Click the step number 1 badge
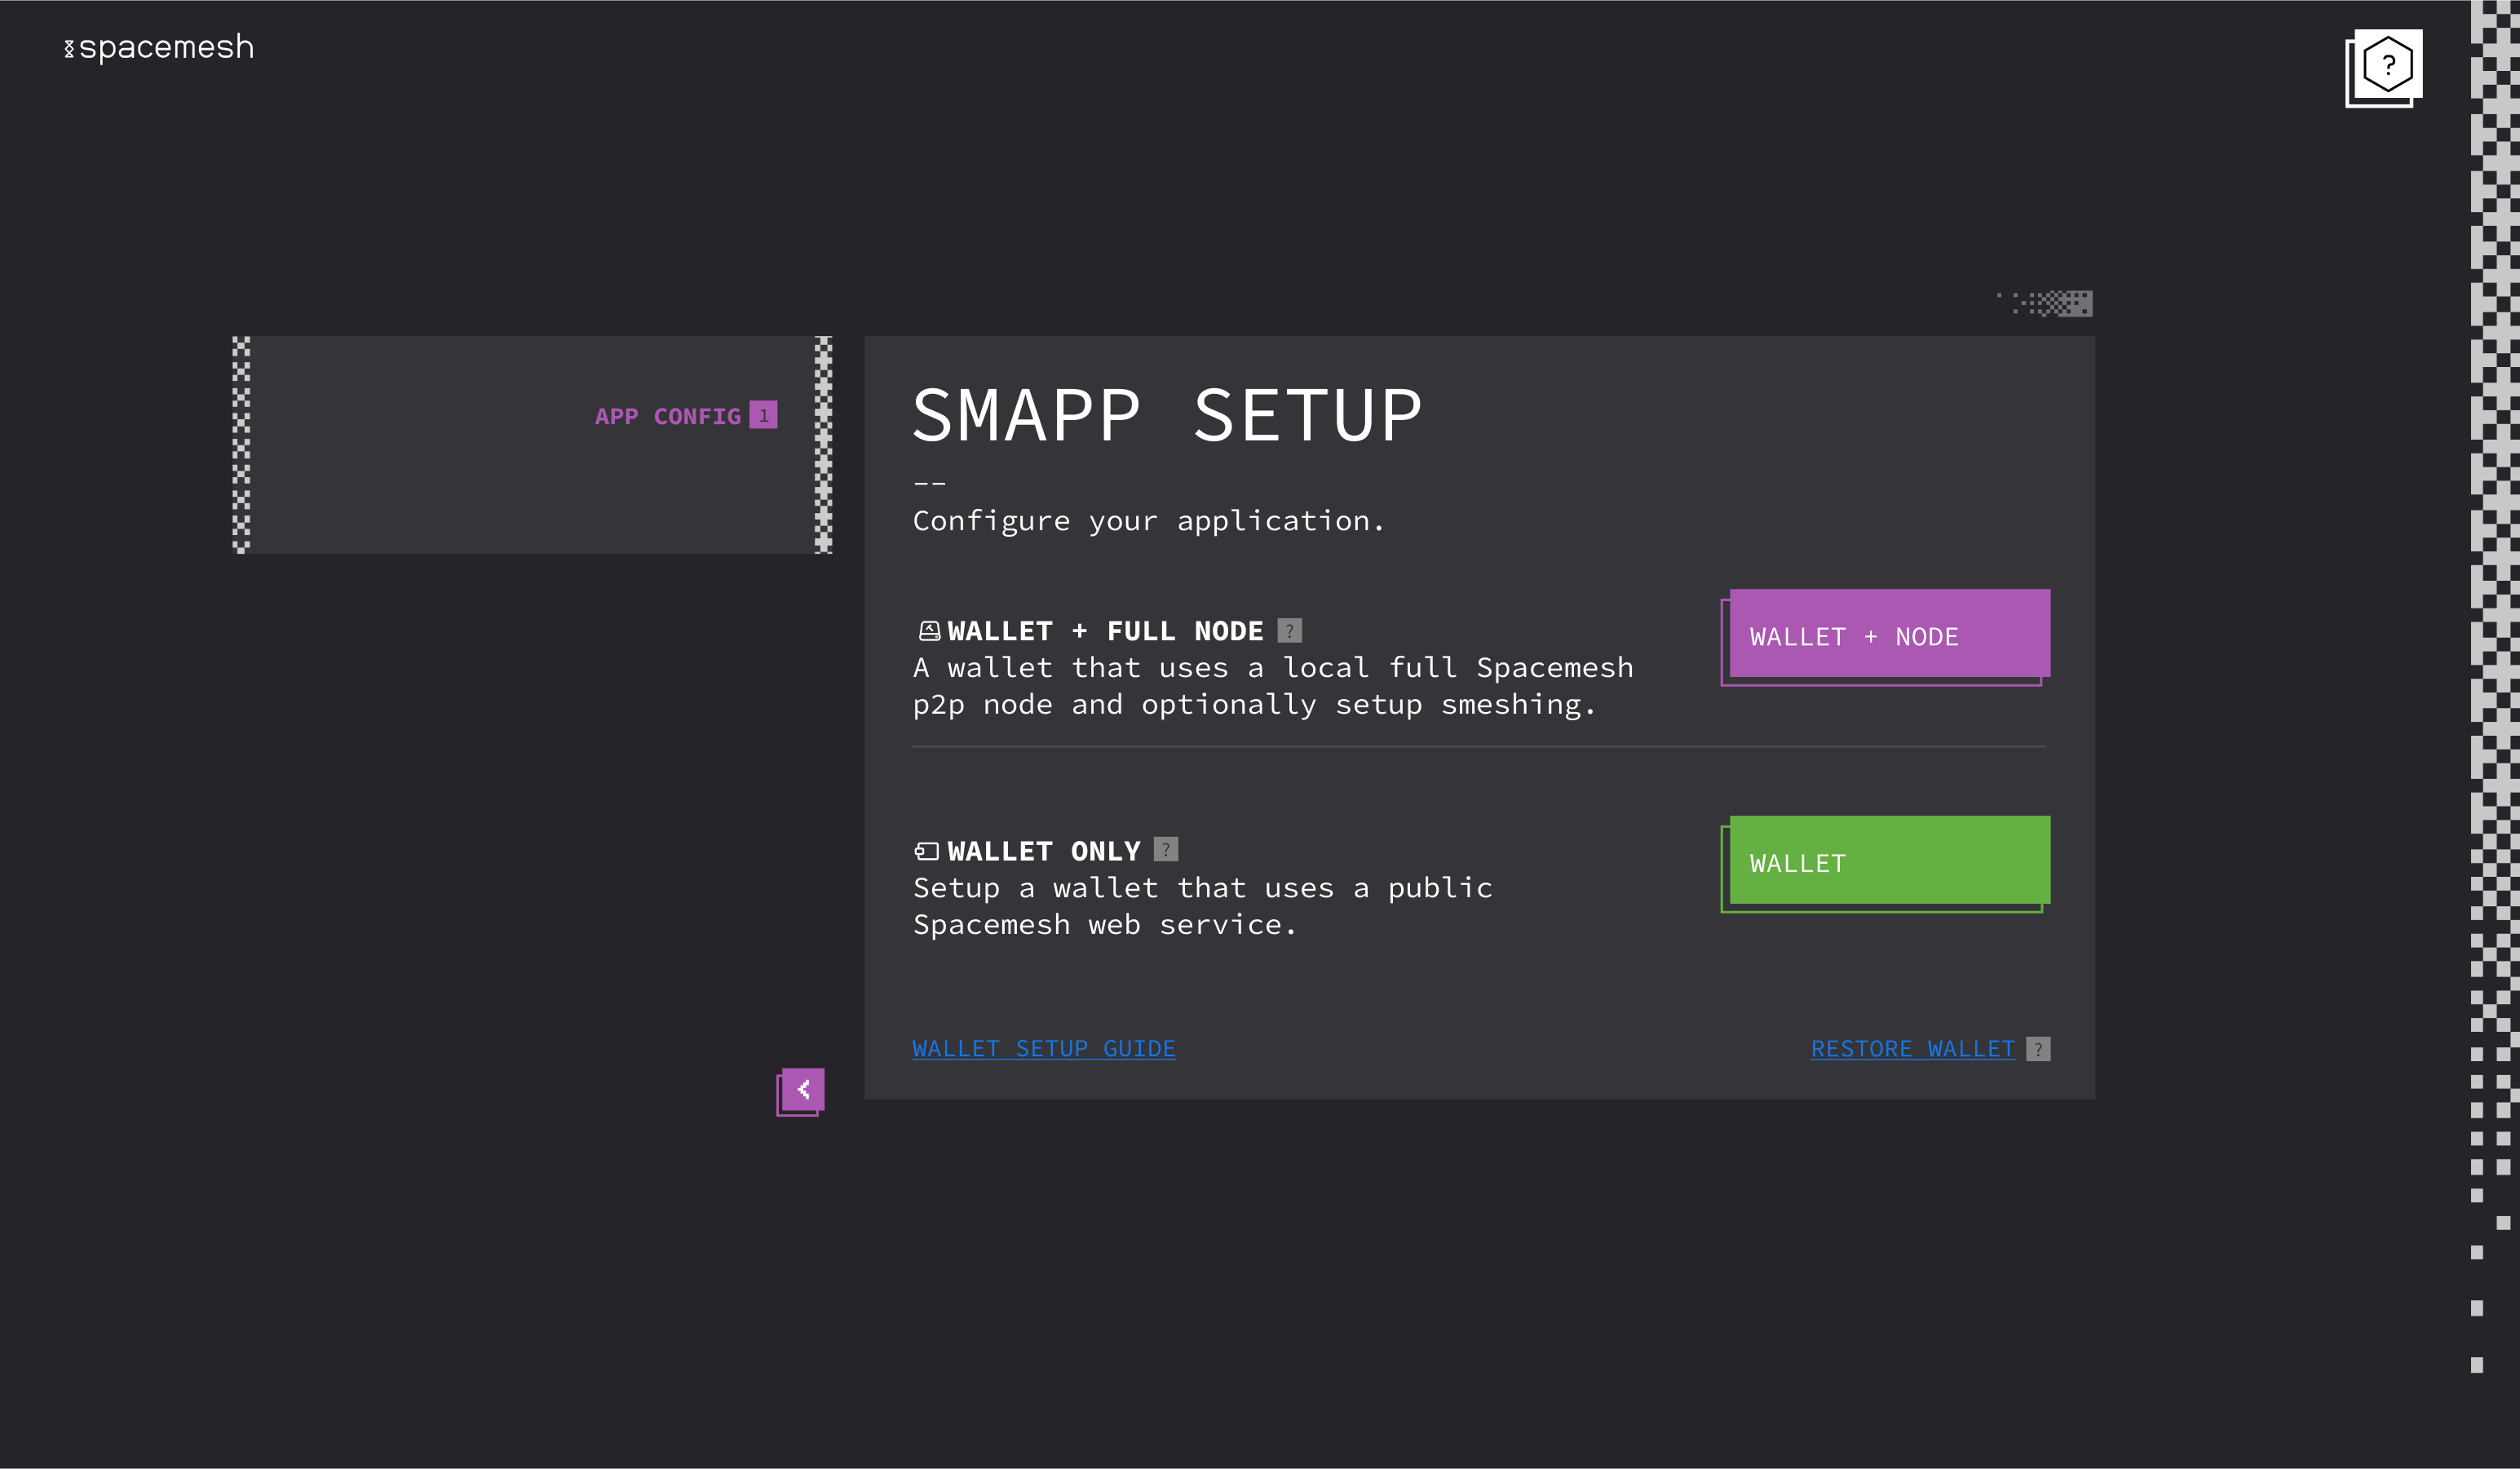2520x1469 pixels. pos(763,415)
